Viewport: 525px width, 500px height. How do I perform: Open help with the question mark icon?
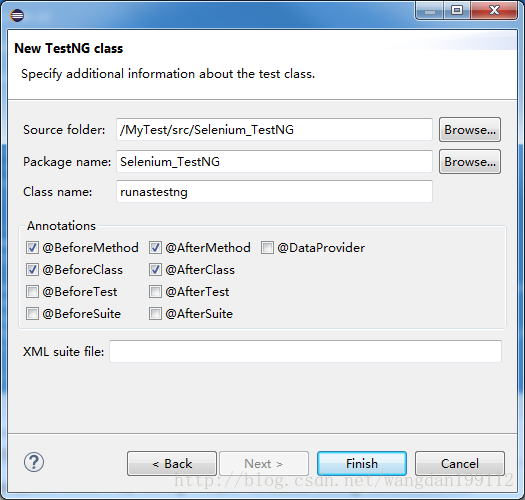pyautogui.click(x=34, y=462)
